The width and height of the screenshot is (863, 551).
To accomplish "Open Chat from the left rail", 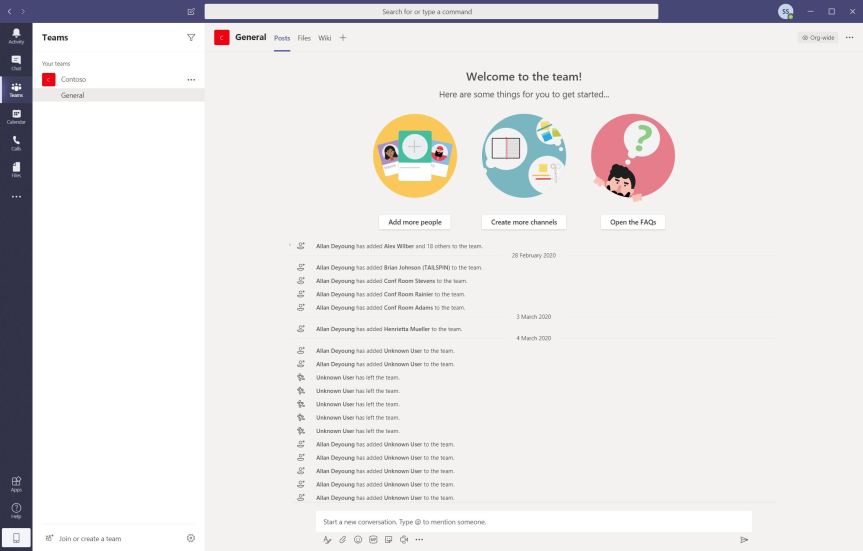I will tap(16, 62).
